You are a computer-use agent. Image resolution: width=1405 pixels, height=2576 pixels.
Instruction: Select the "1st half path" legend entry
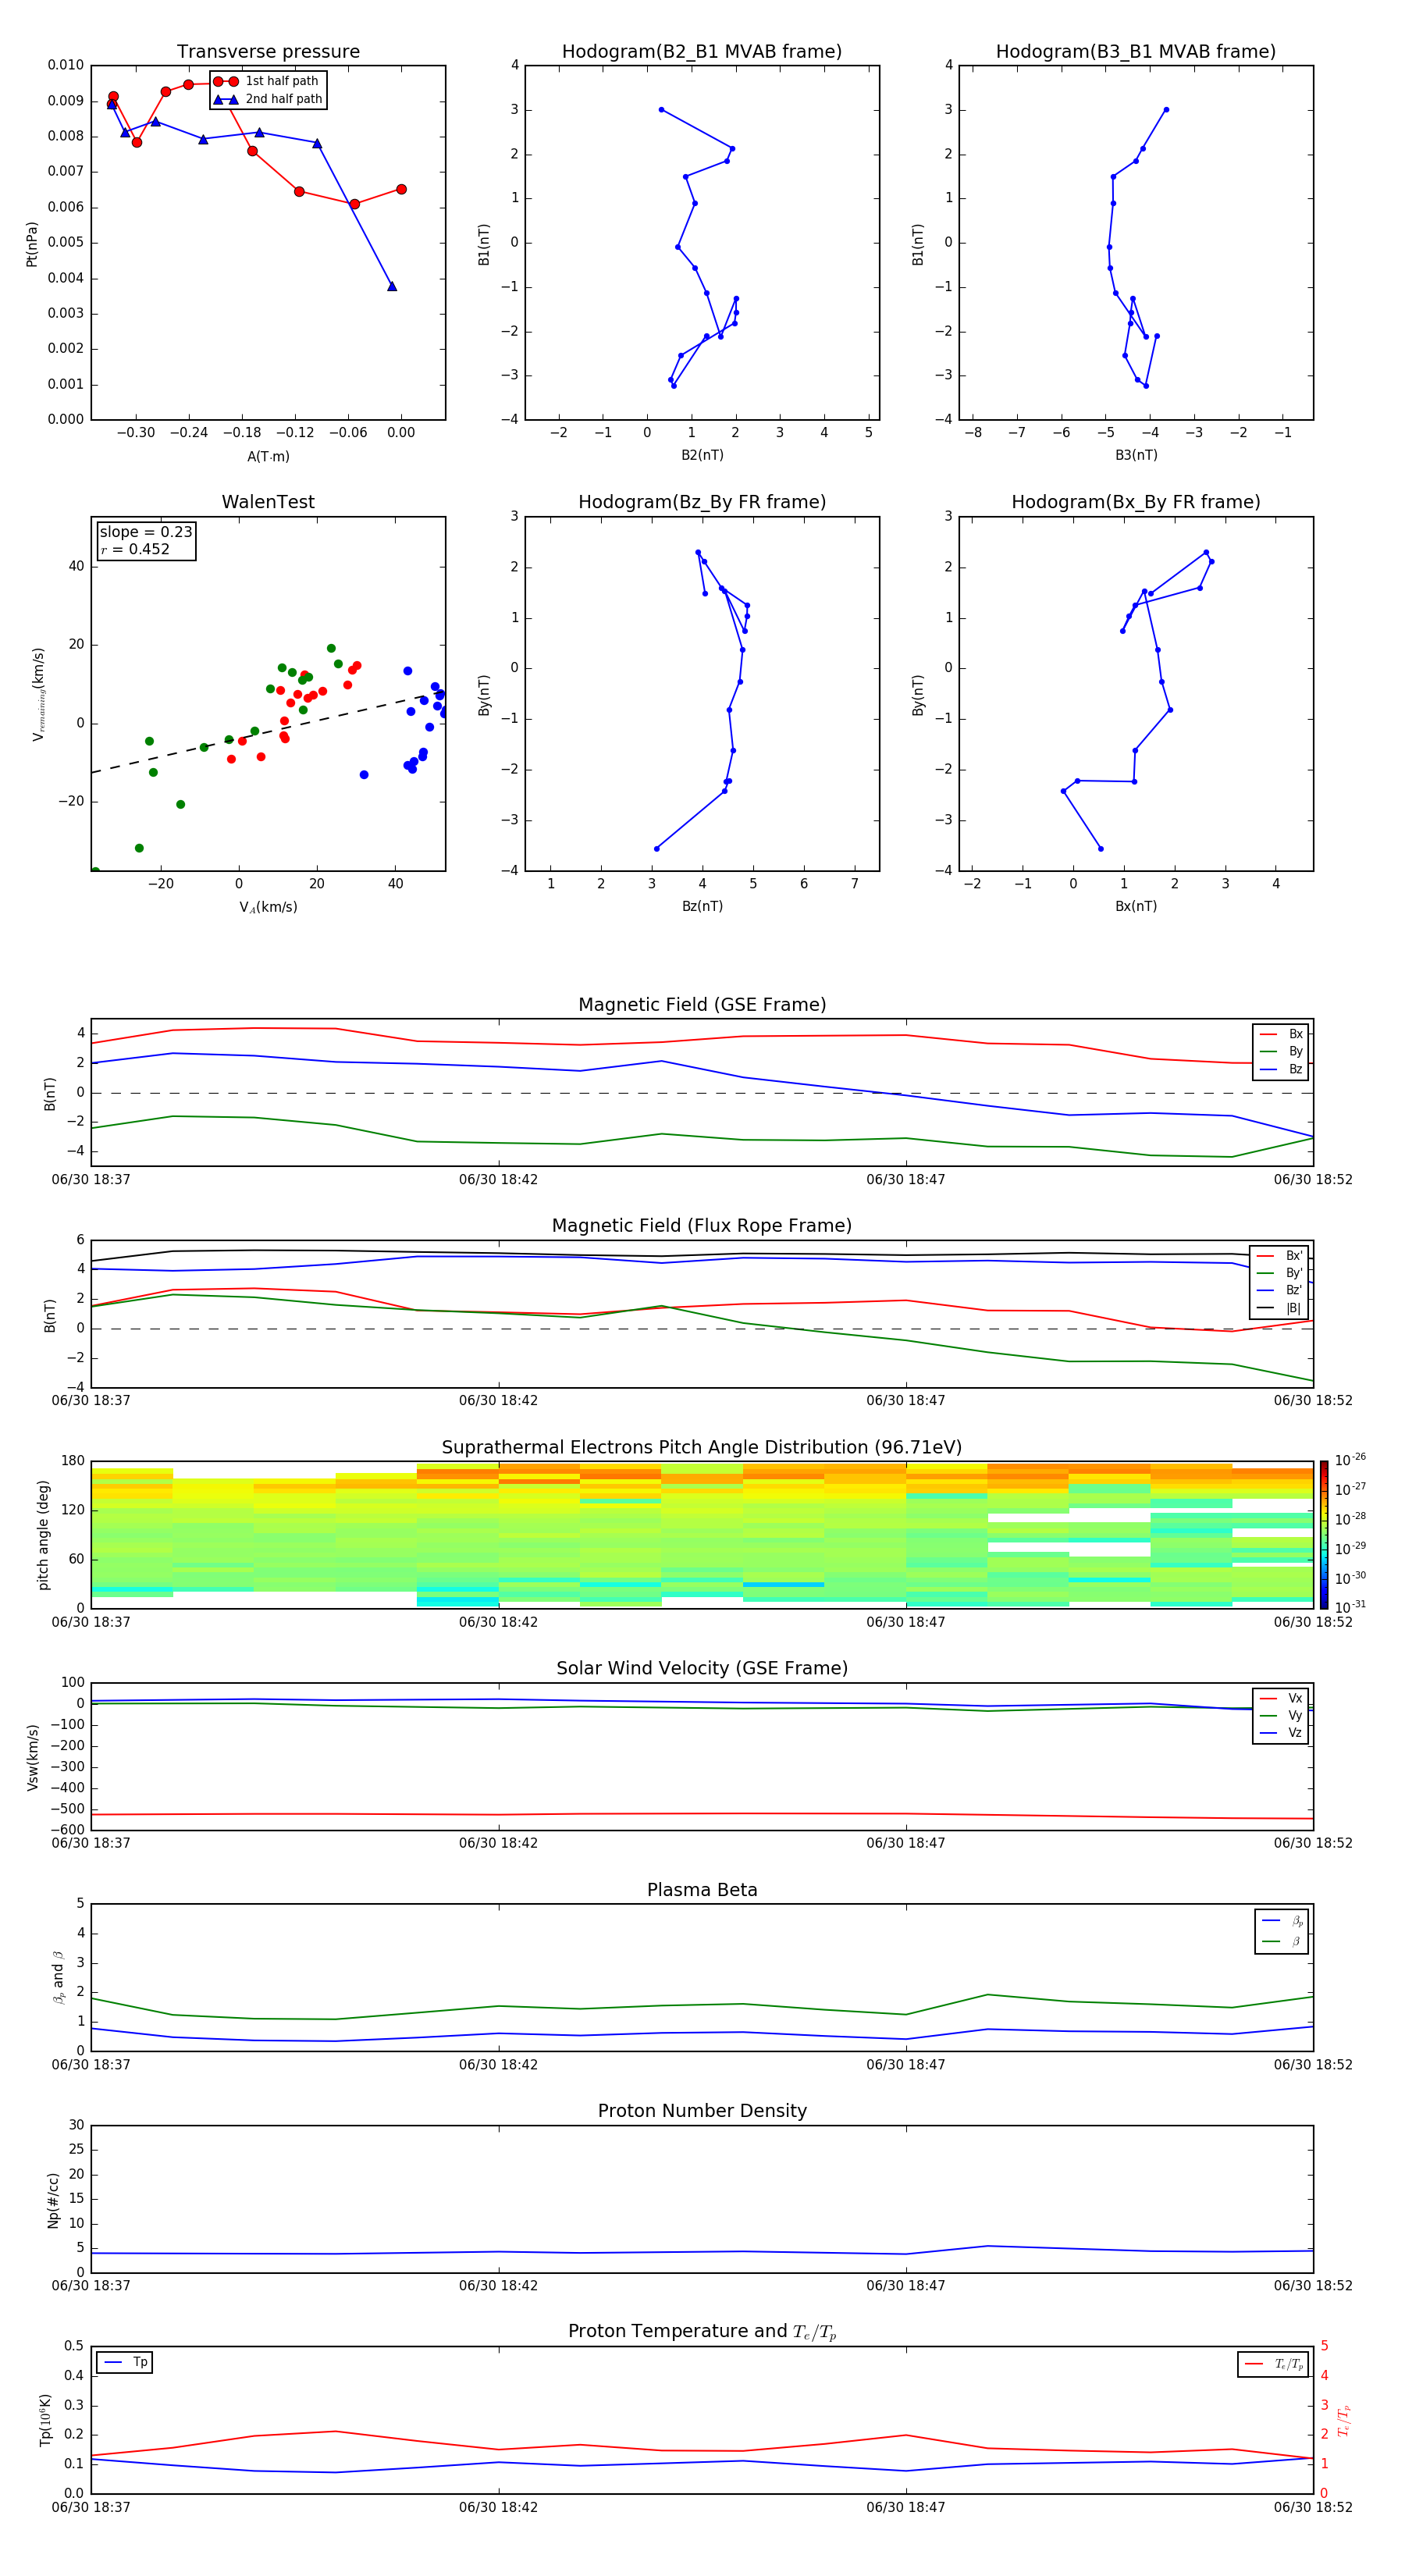click(266, 81)
